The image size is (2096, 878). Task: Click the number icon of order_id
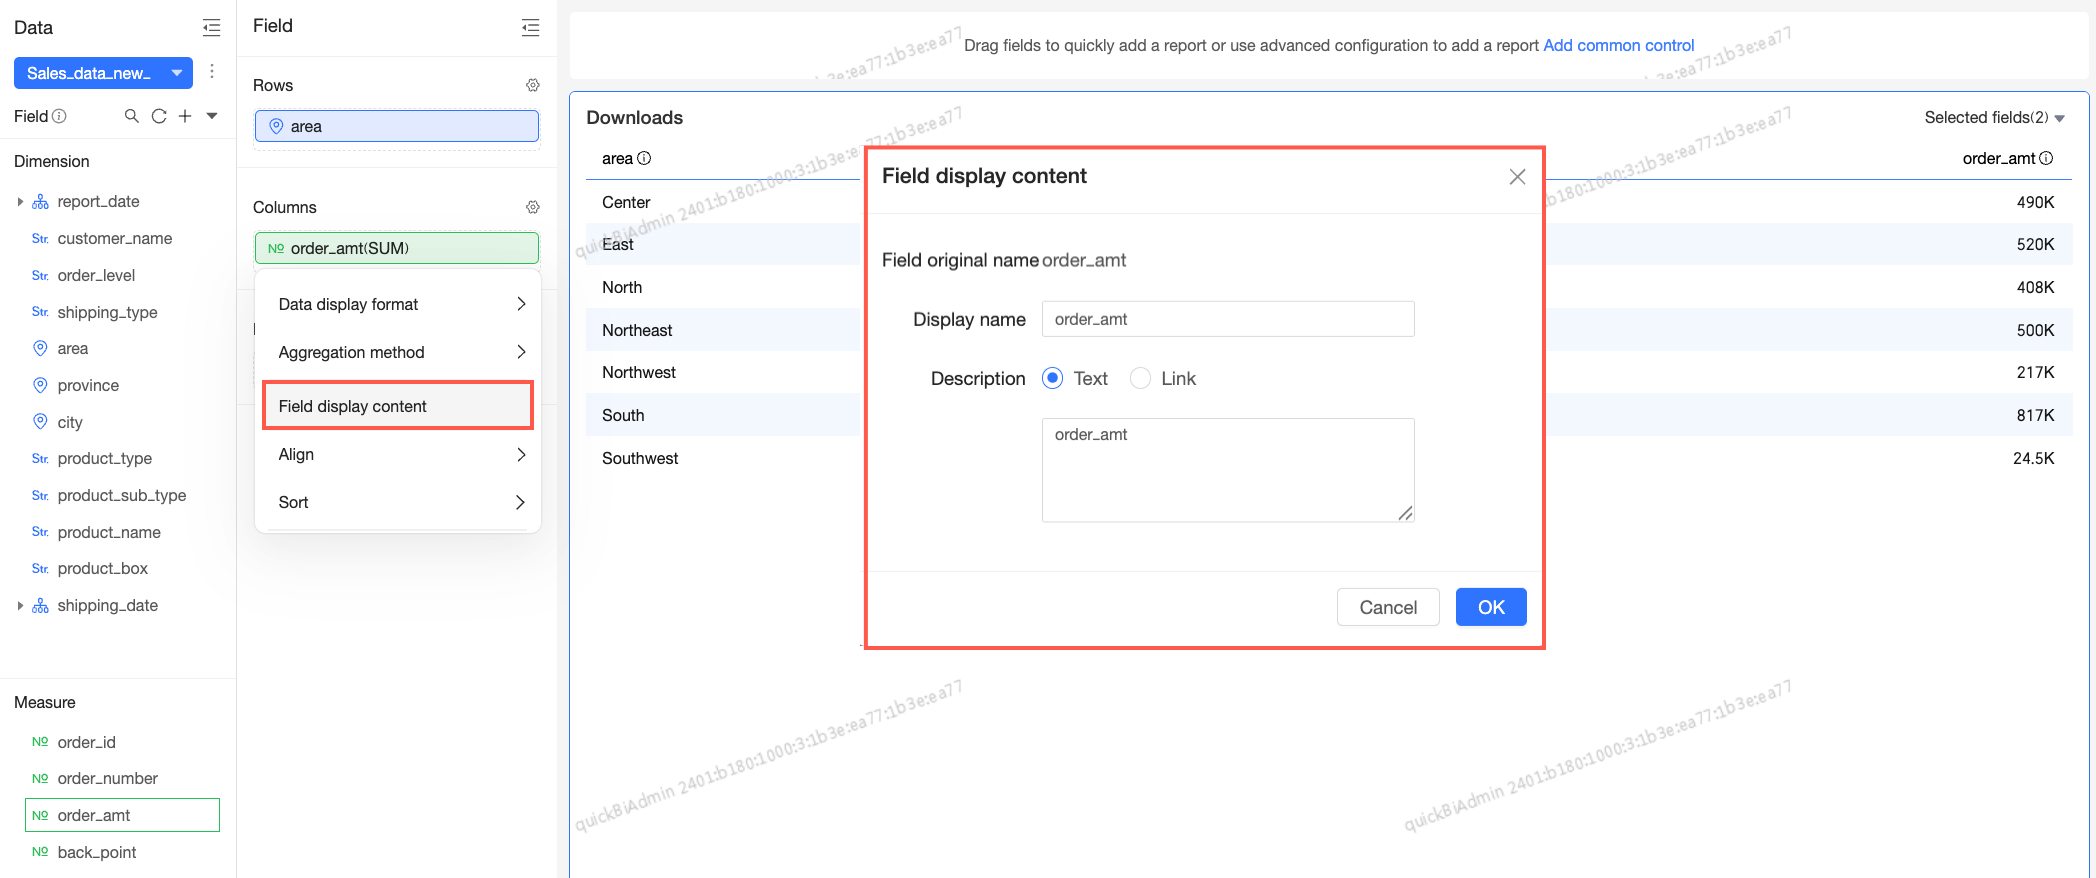click(x=40, y=742)
